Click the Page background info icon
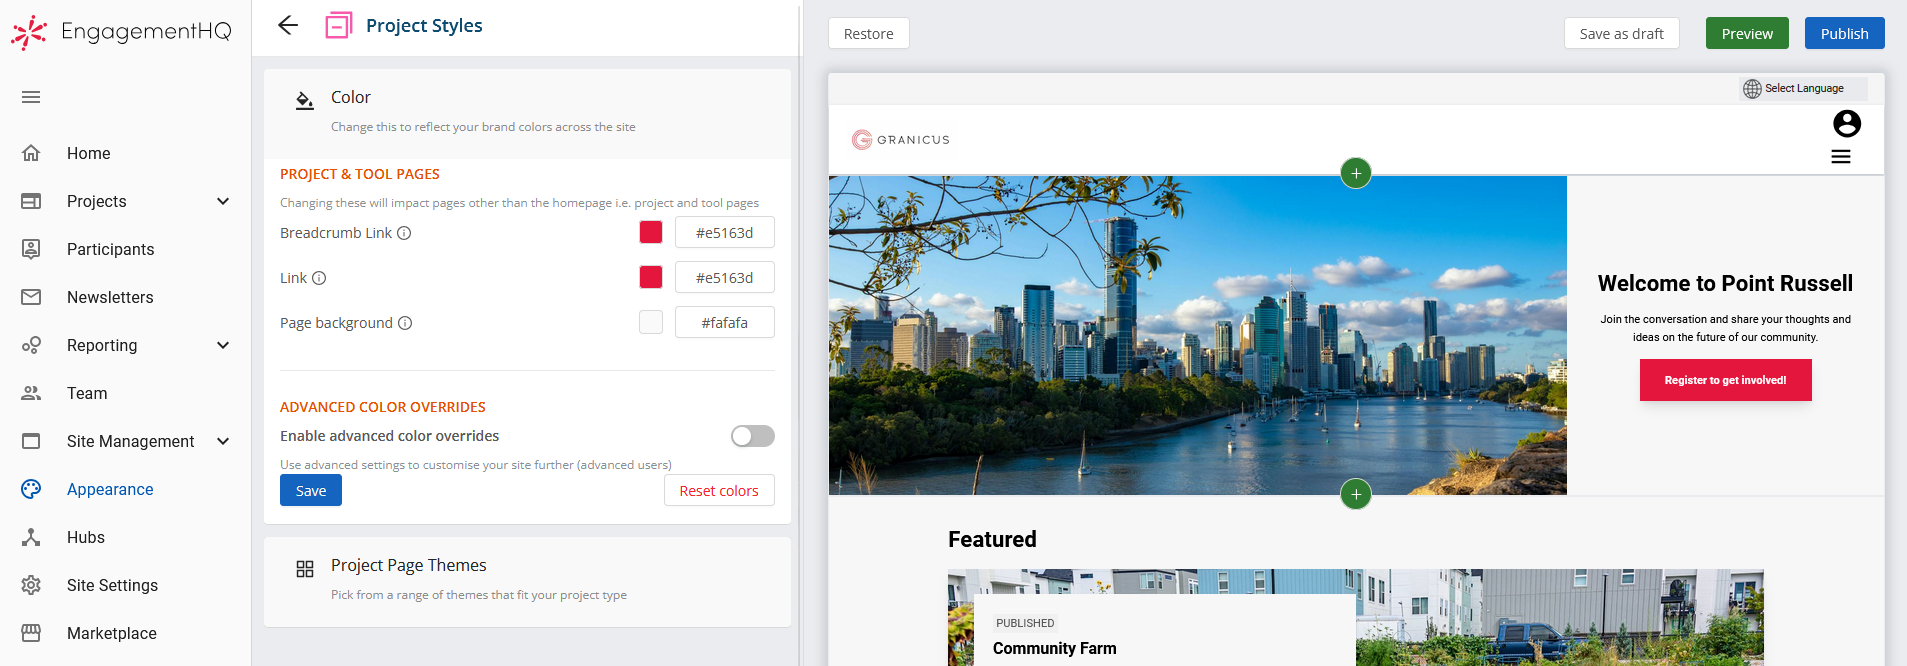Image resolution: width=1907 pixels, height=666 pixels. tap(405, 323)
